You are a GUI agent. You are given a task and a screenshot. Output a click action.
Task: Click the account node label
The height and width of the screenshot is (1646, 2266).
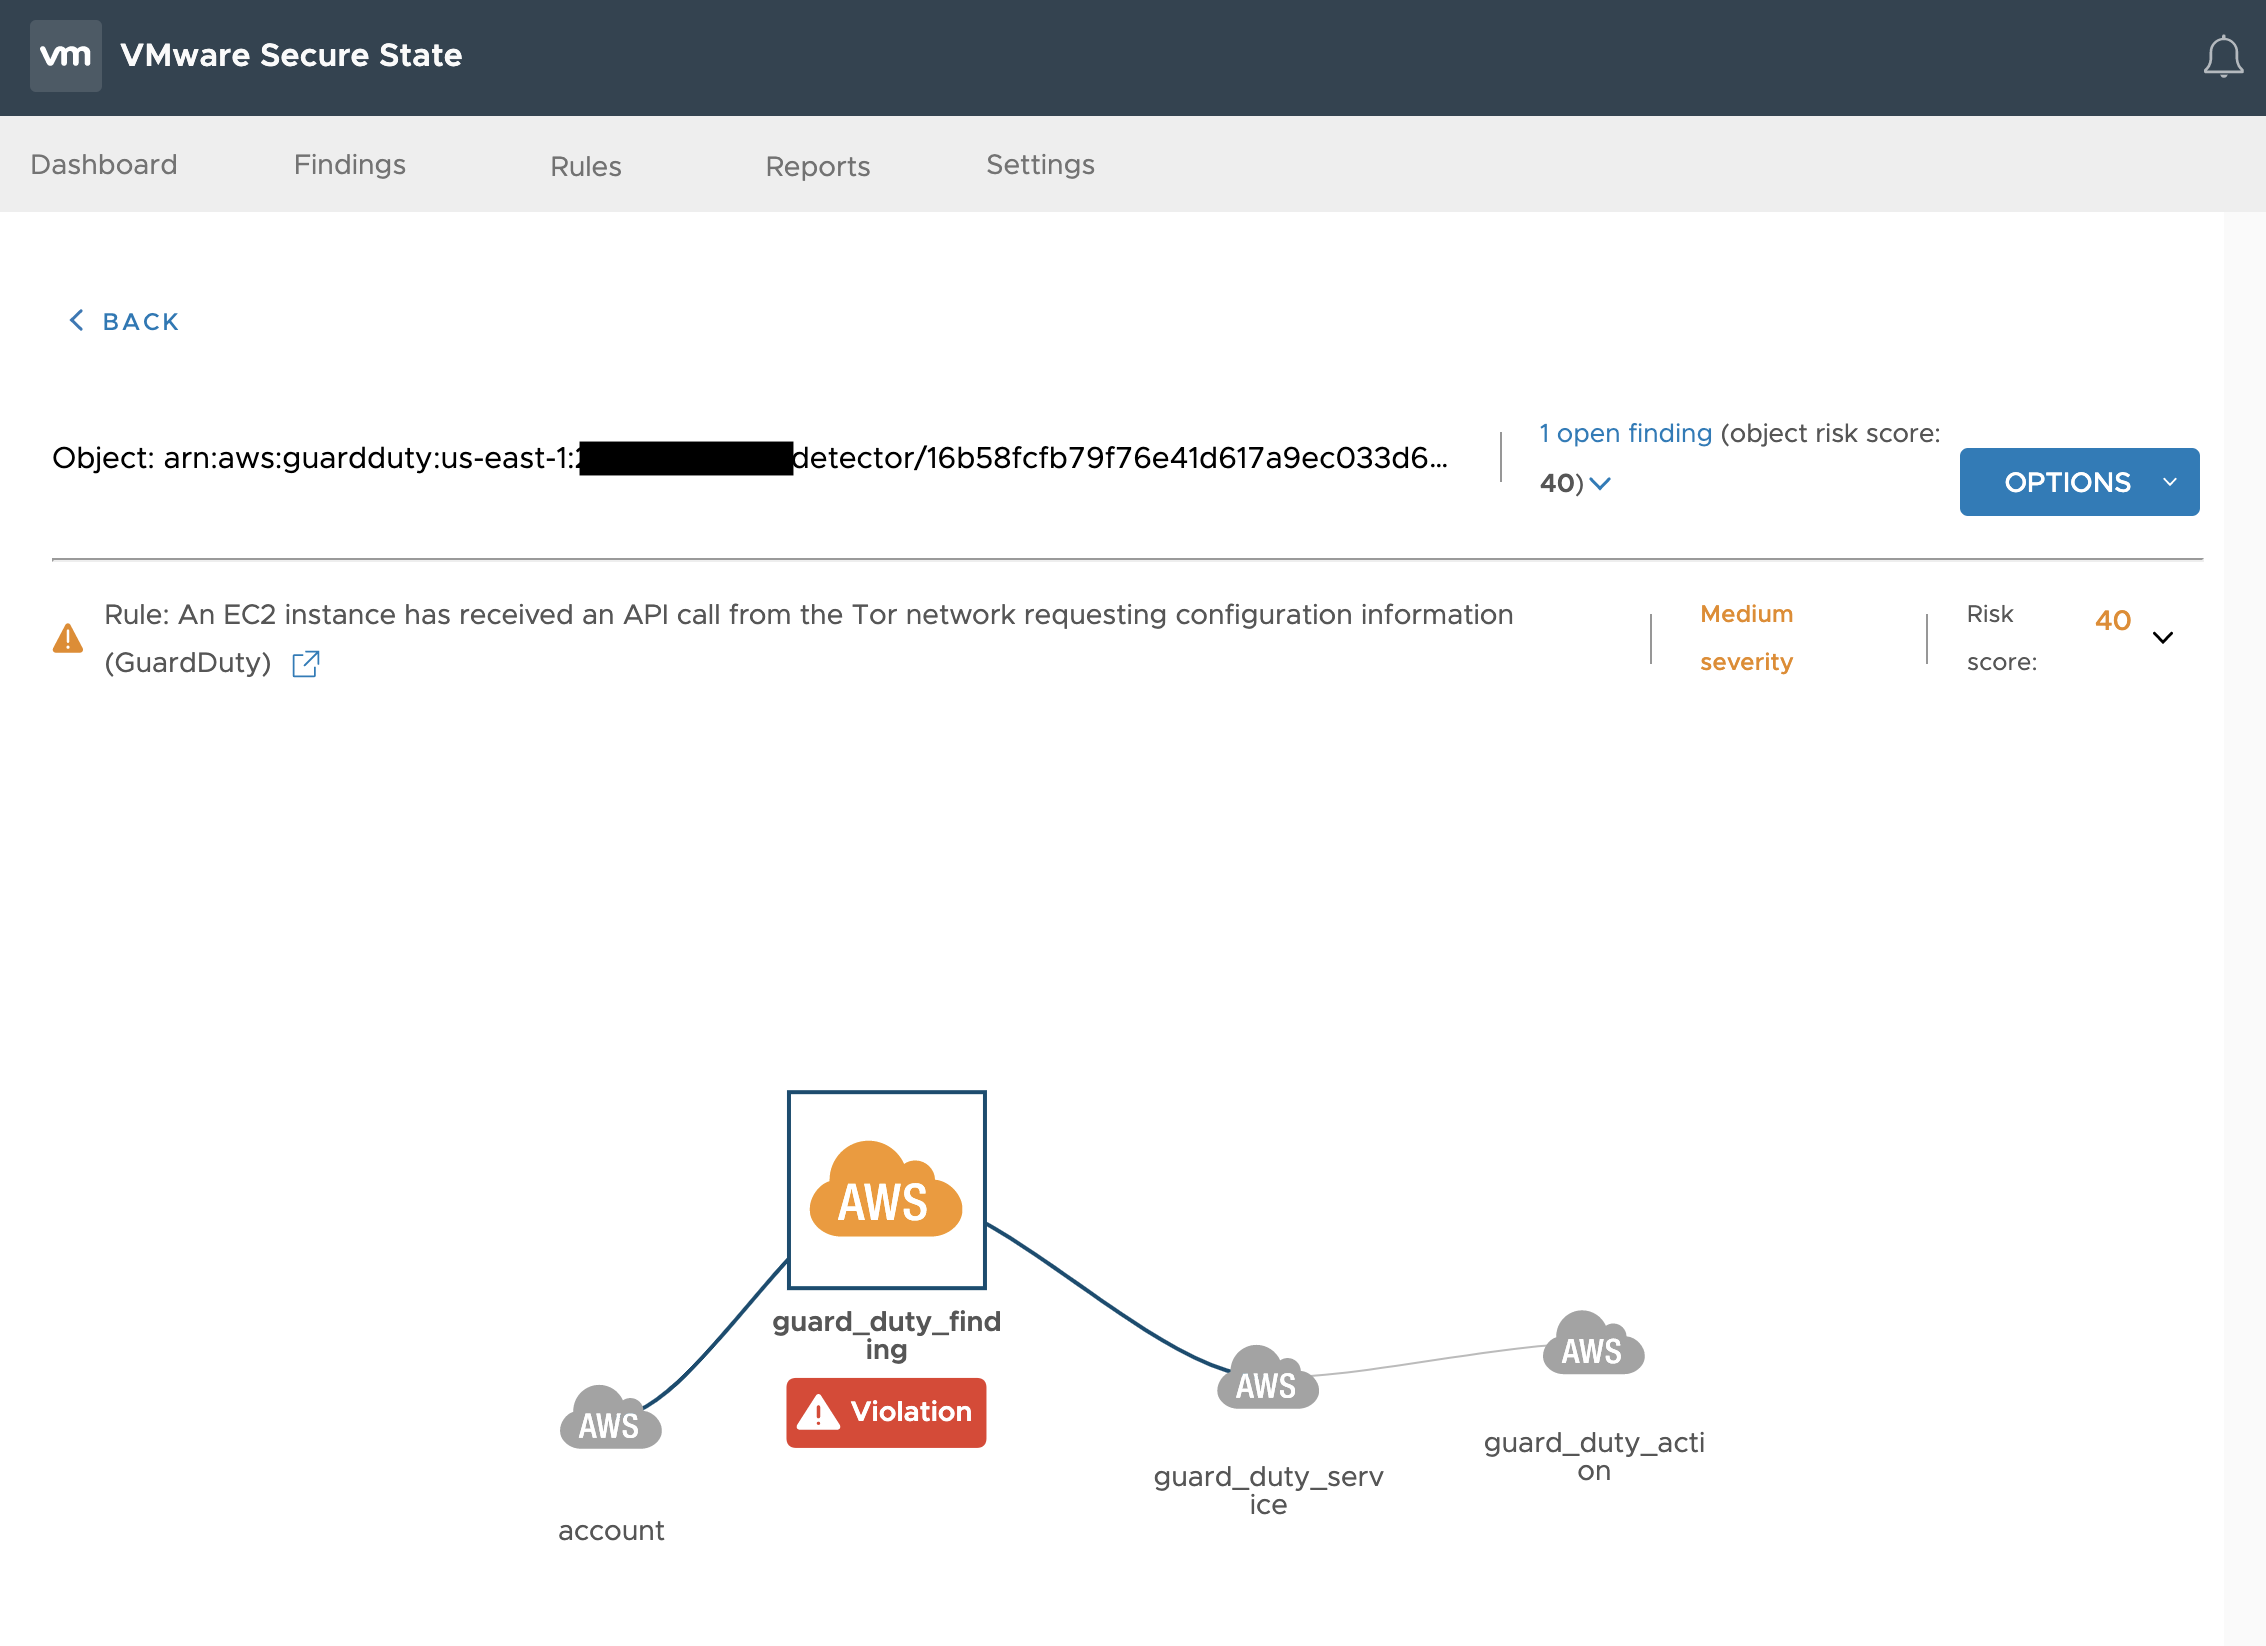point(611,1530)
